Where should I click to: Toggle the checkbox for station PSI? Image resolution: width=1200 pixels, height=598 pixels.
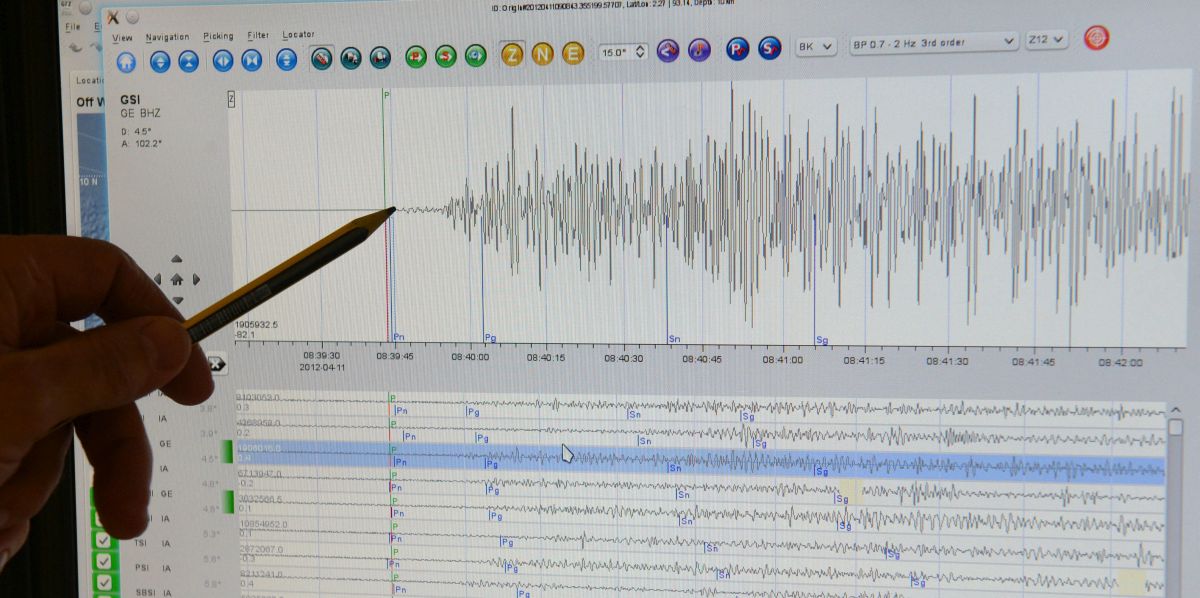pyautogui.click(x=102, y=562)
